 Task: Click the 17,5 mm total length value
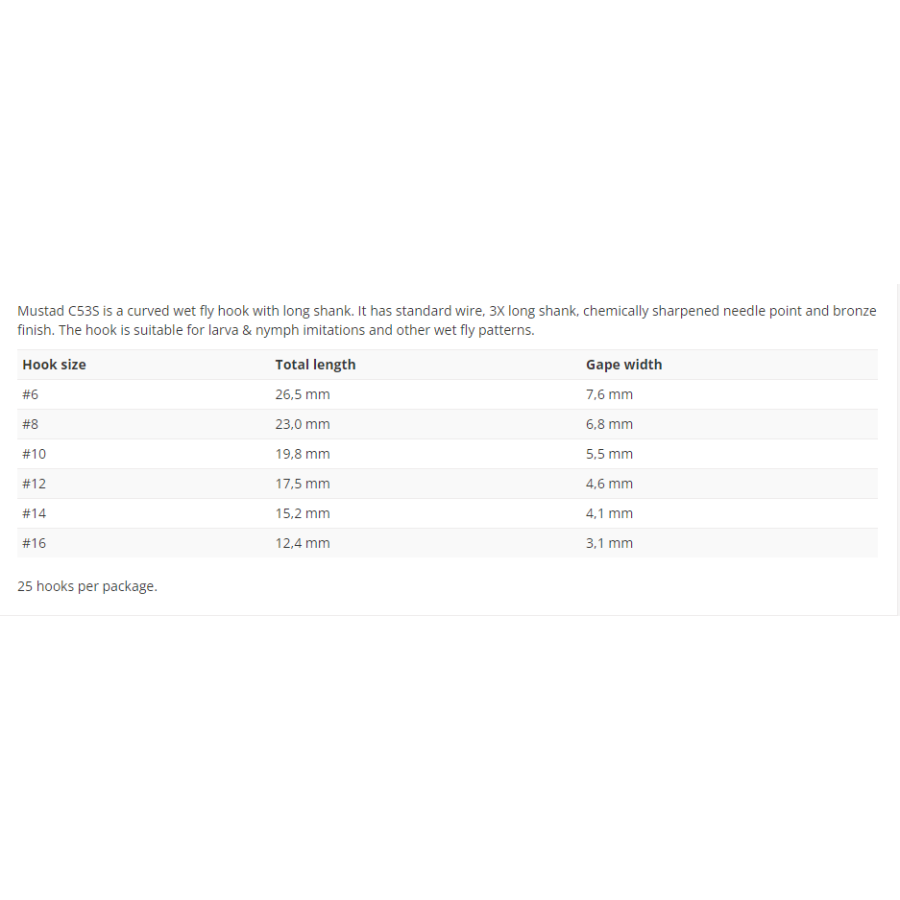point(302,484)
